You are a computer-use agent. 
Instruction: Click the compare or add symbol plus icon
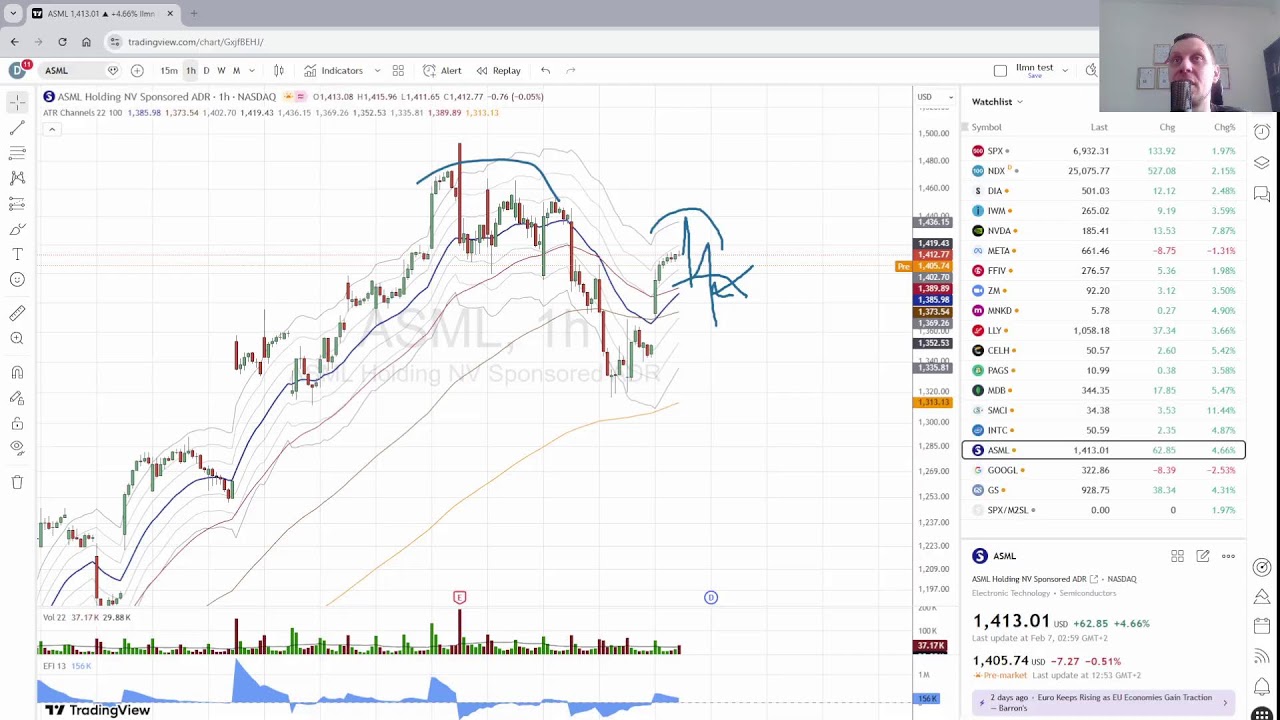pos(137,70)
